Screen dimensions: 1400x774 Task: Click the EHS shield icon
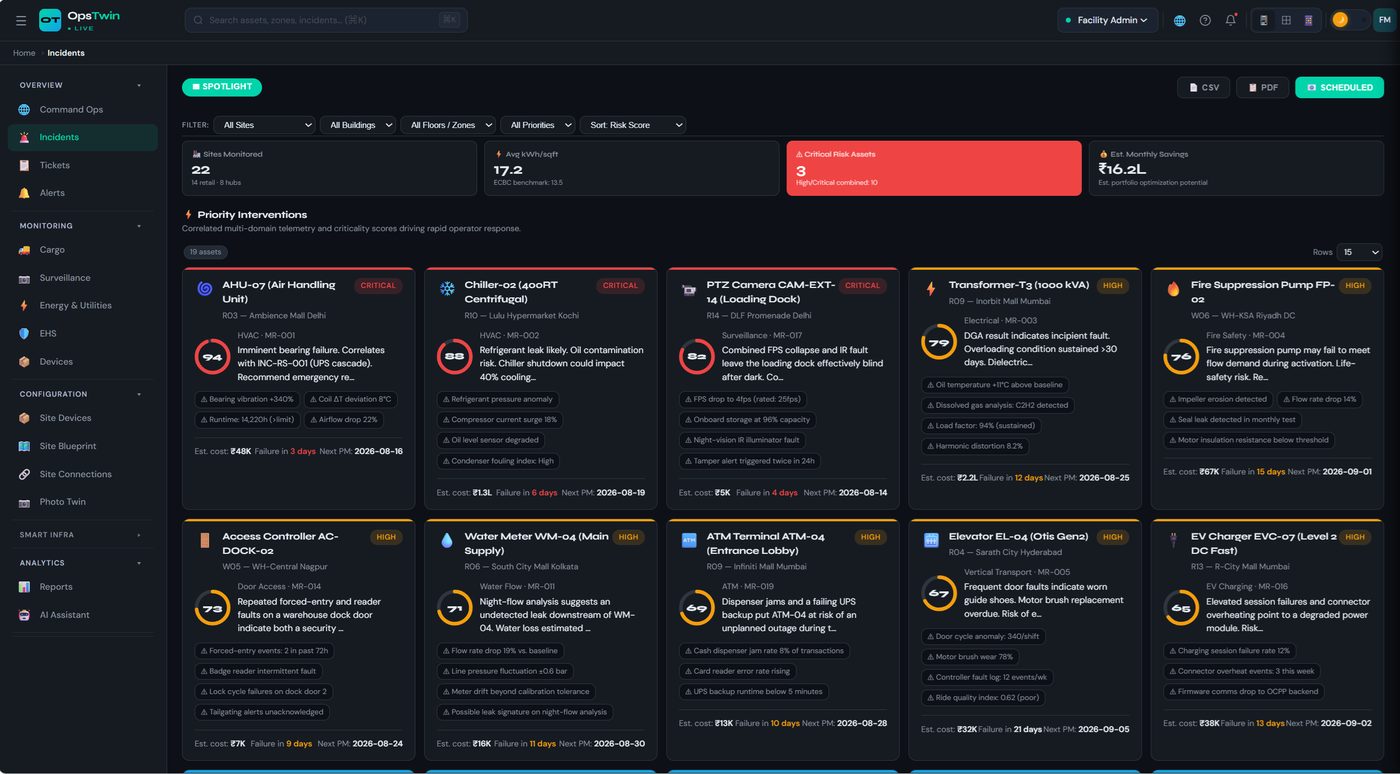24,334
